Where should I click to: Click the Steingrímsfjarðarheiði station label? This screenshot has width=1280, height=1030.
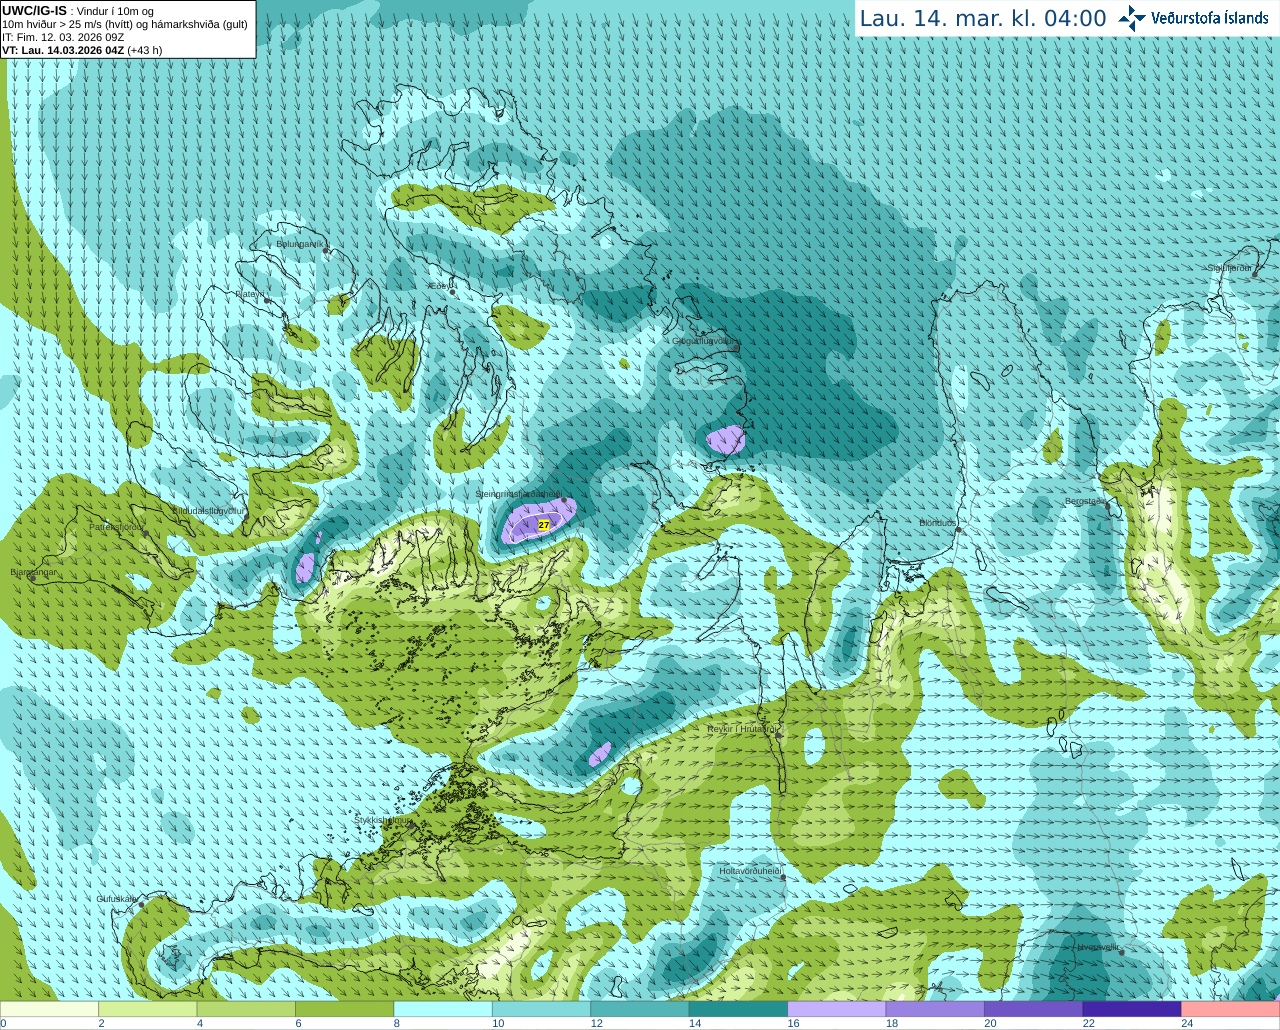pyautogui.click(x=517, y=494)
